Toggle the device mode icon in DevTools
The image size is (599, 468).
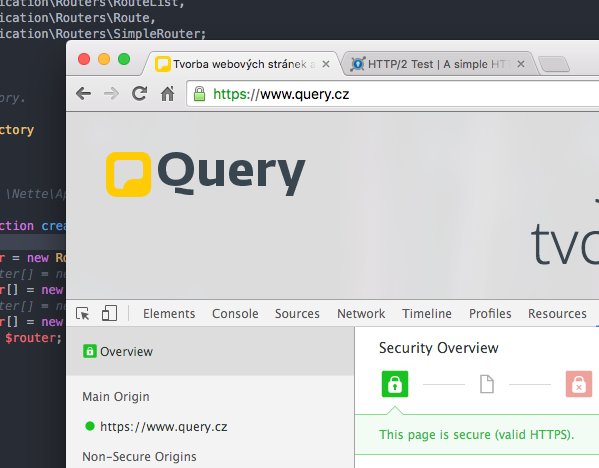[109, 313]
